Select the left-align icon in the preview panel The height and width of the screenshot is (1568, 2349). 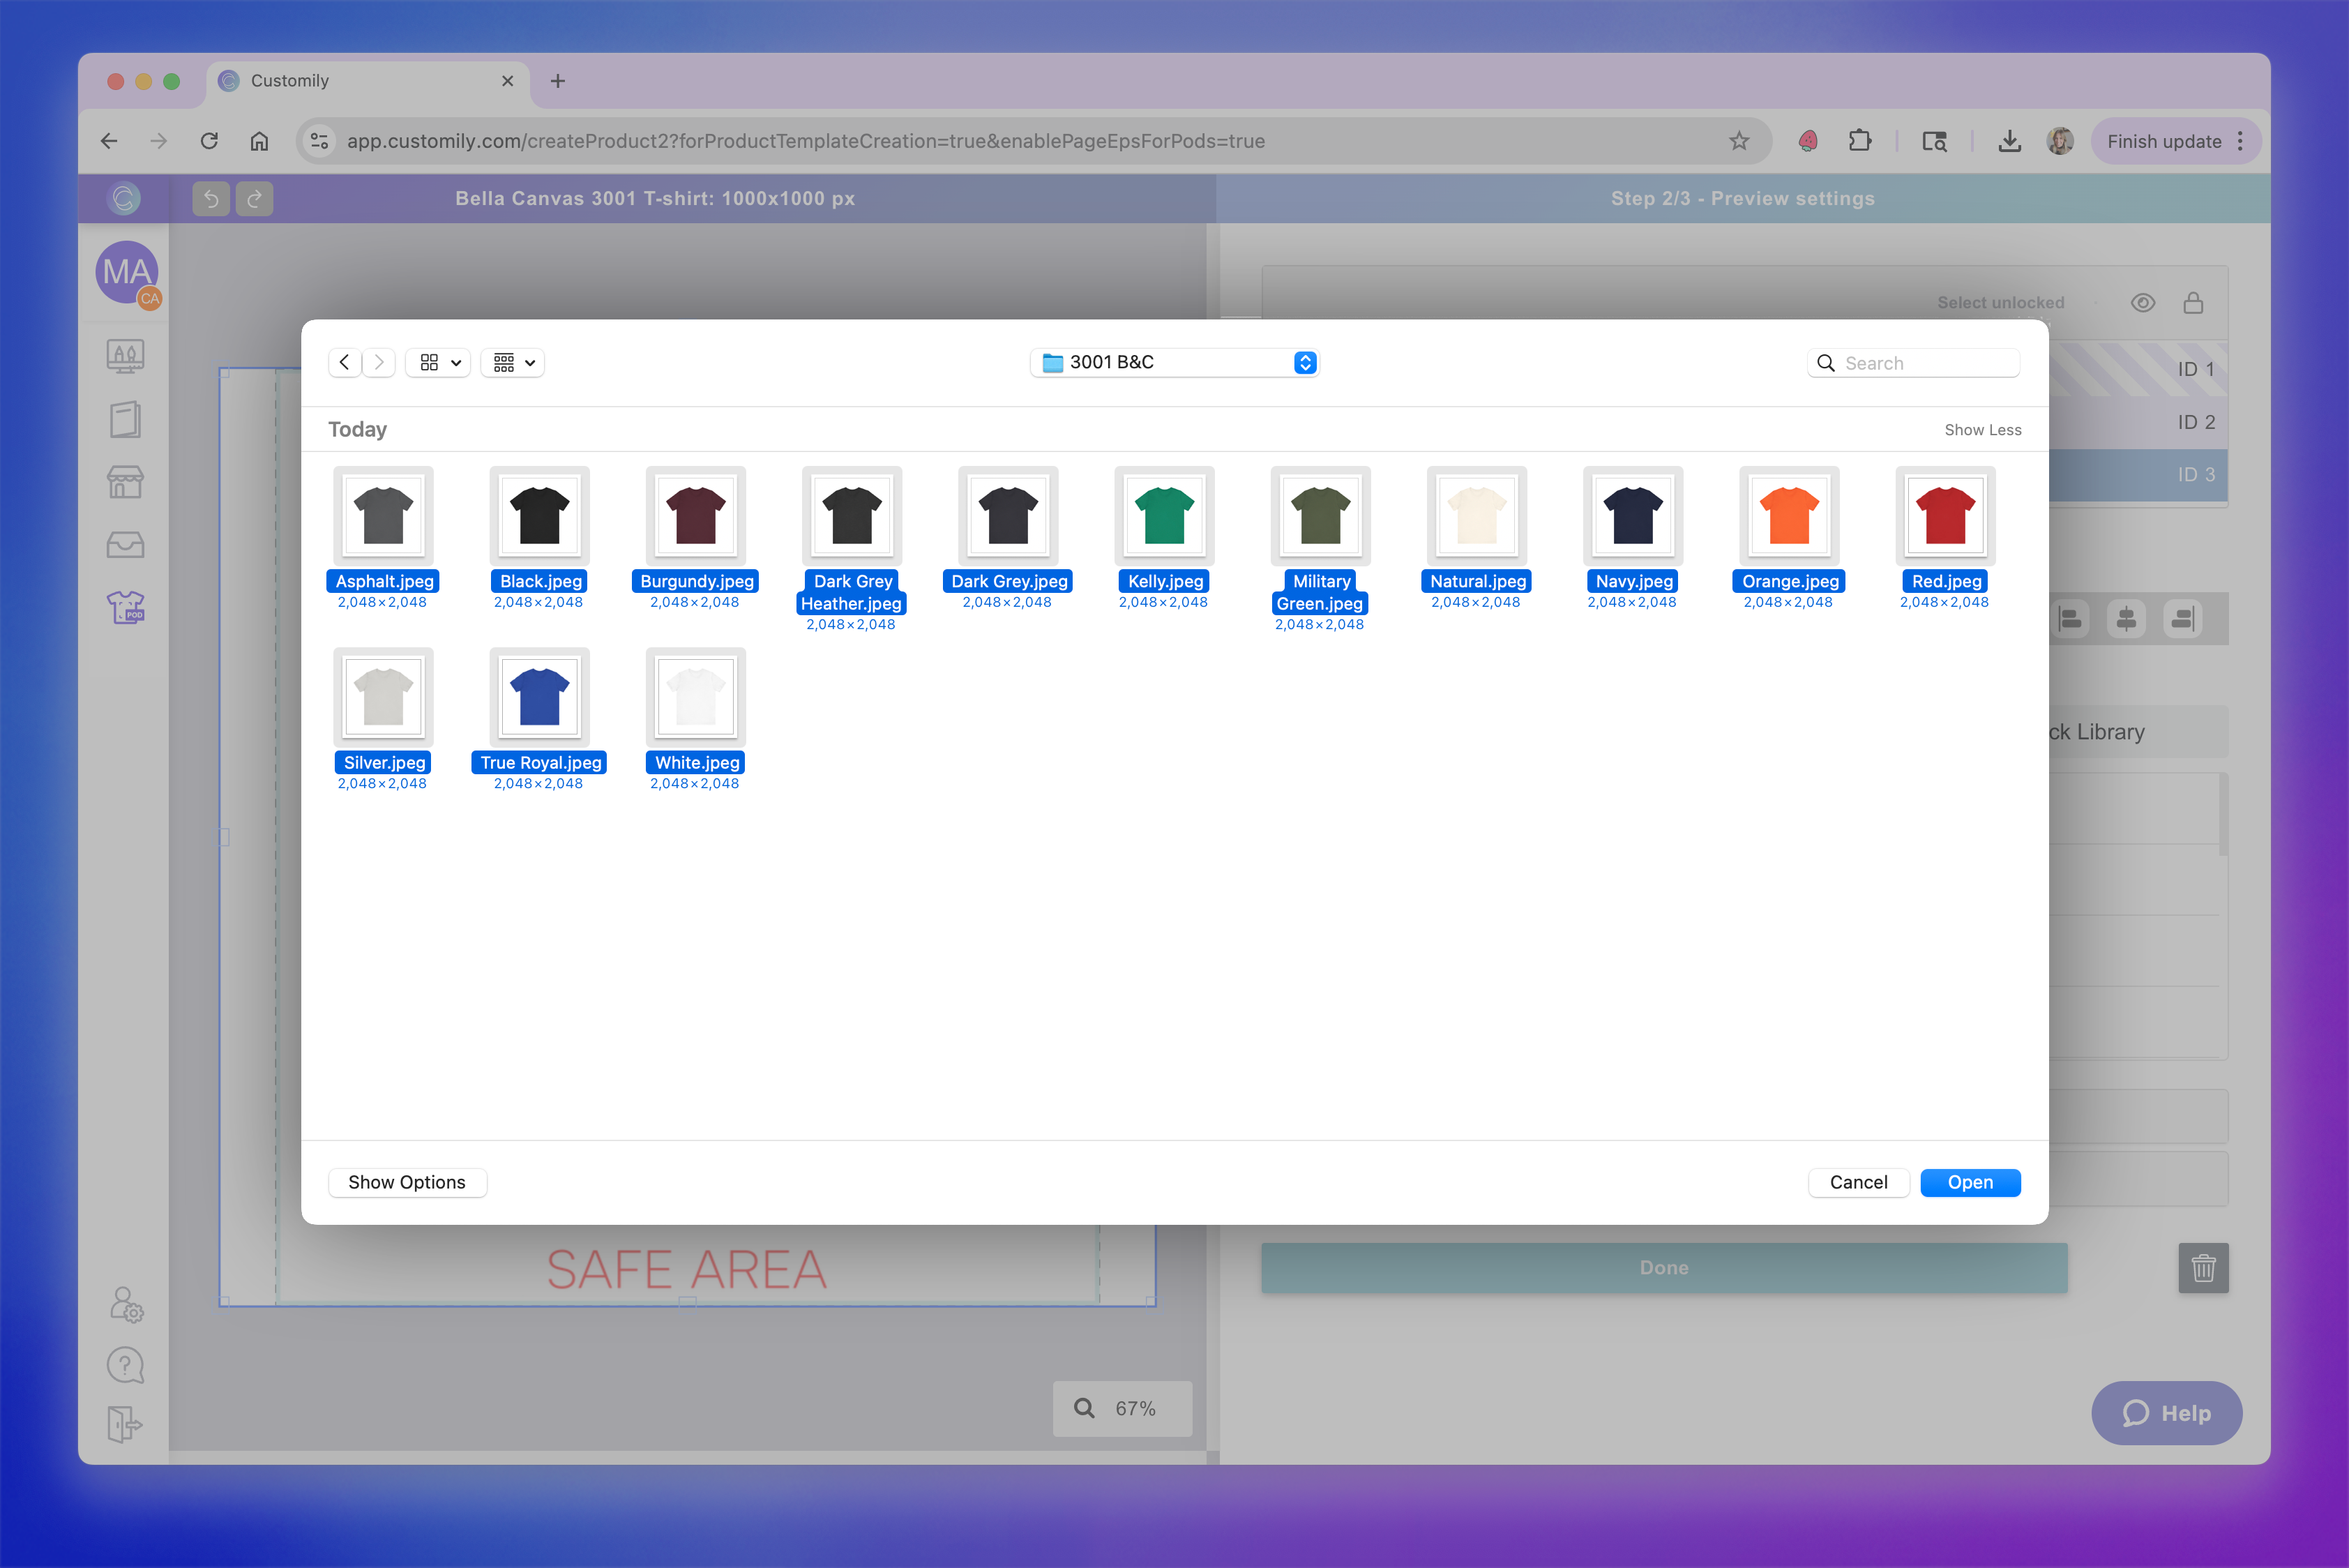[x=2071, y=619]
